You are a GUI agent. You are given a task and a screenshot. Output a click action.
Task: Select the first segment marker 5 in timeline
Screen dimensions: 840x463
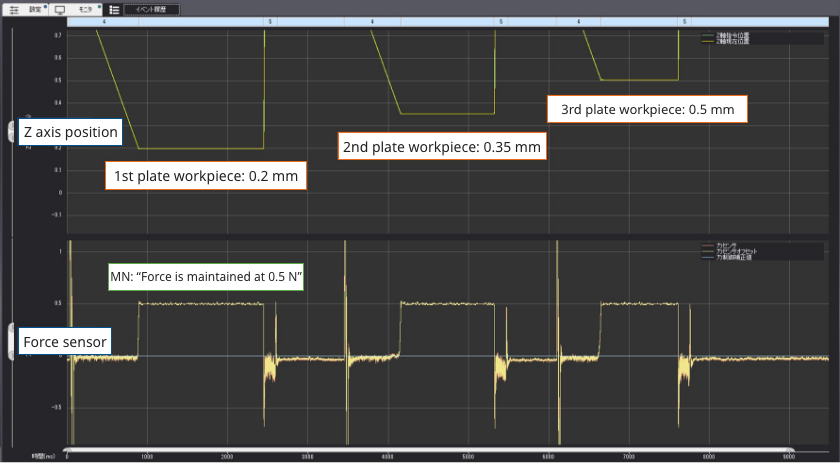tap(269, 21)
